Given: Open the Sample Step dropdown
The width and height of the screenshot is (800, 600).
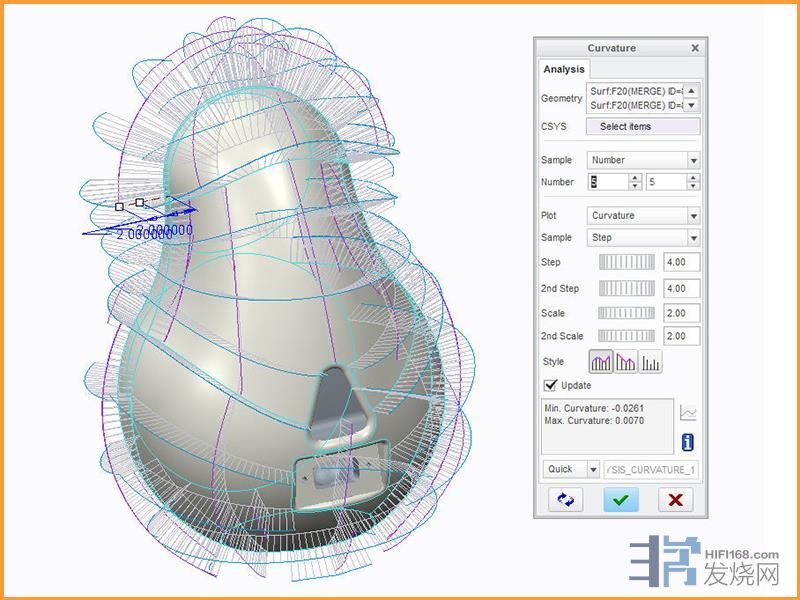Looking at the screenshot, I should coord(693,238).
